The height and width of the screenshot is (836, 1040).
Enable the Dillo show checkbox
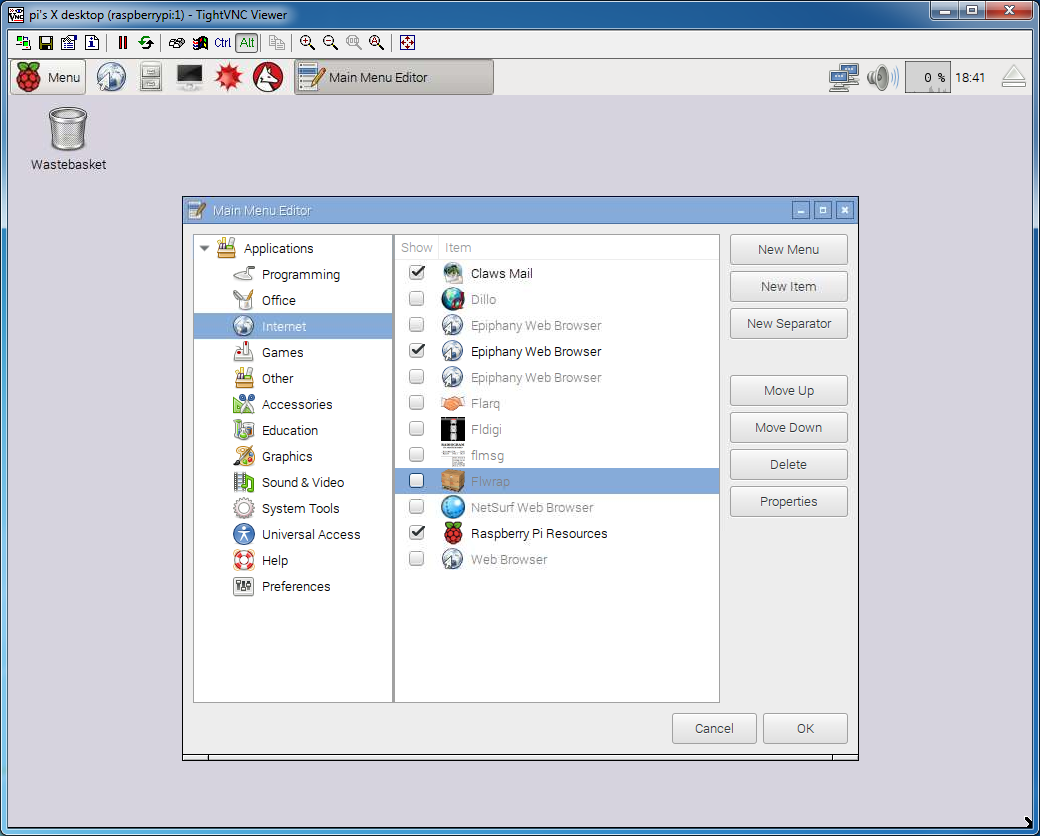417,299
